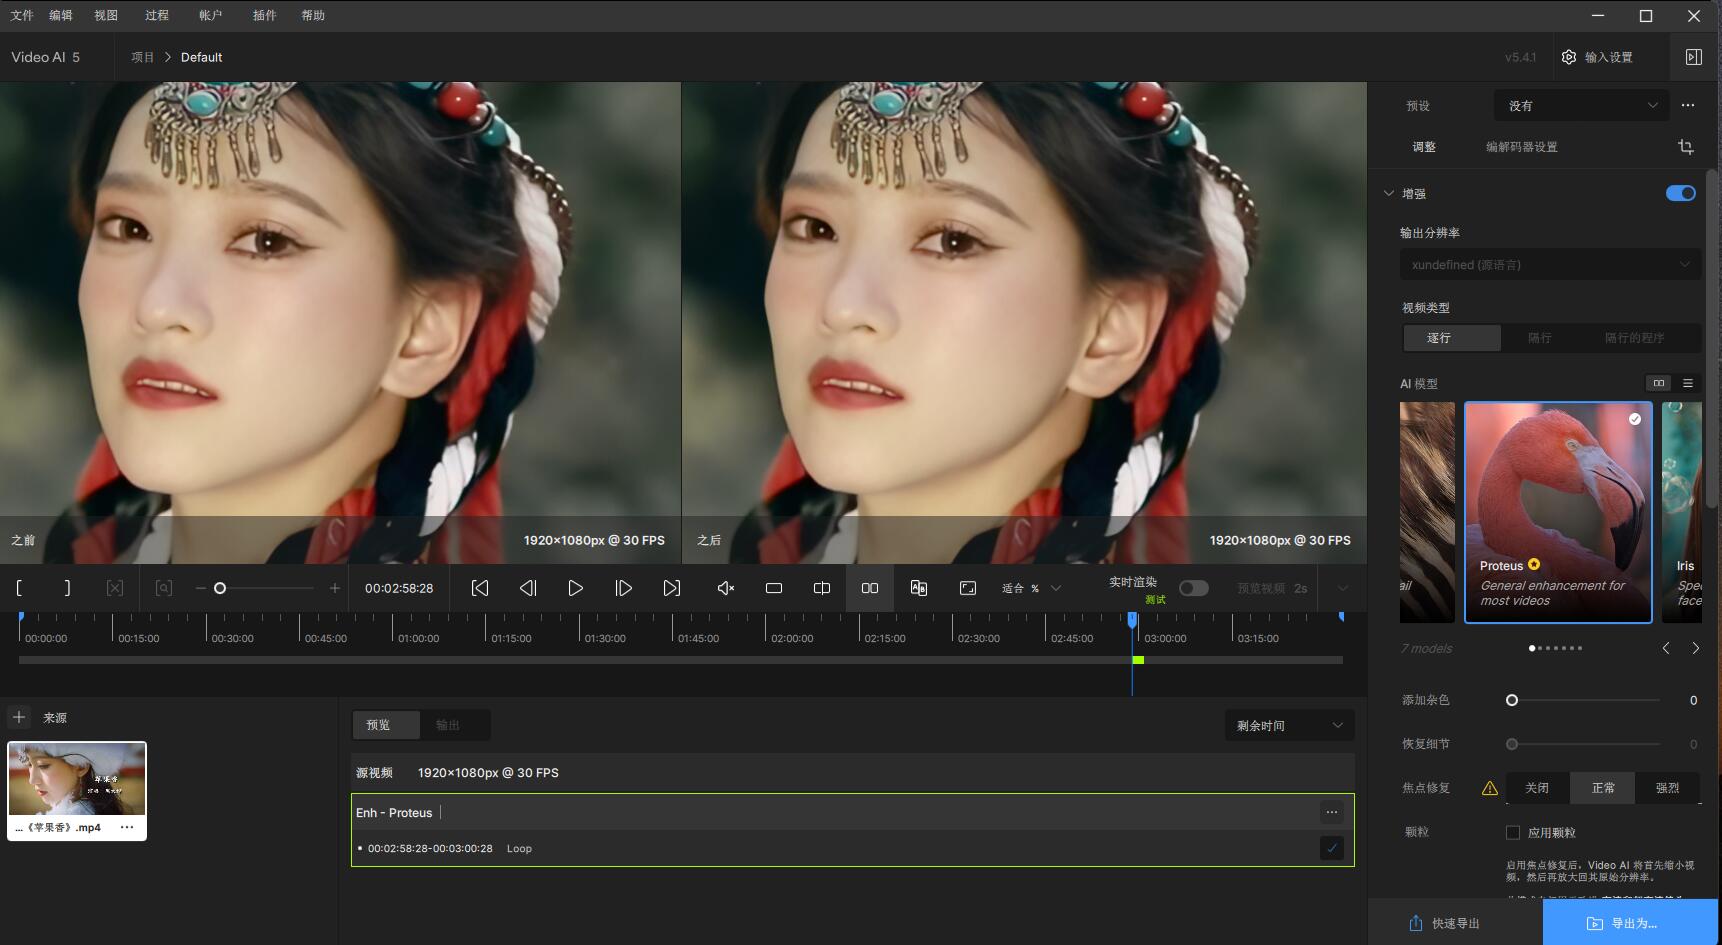Jump to the first frame
The height and width of the screenshot is (945, 1722).
coord(480,588)
